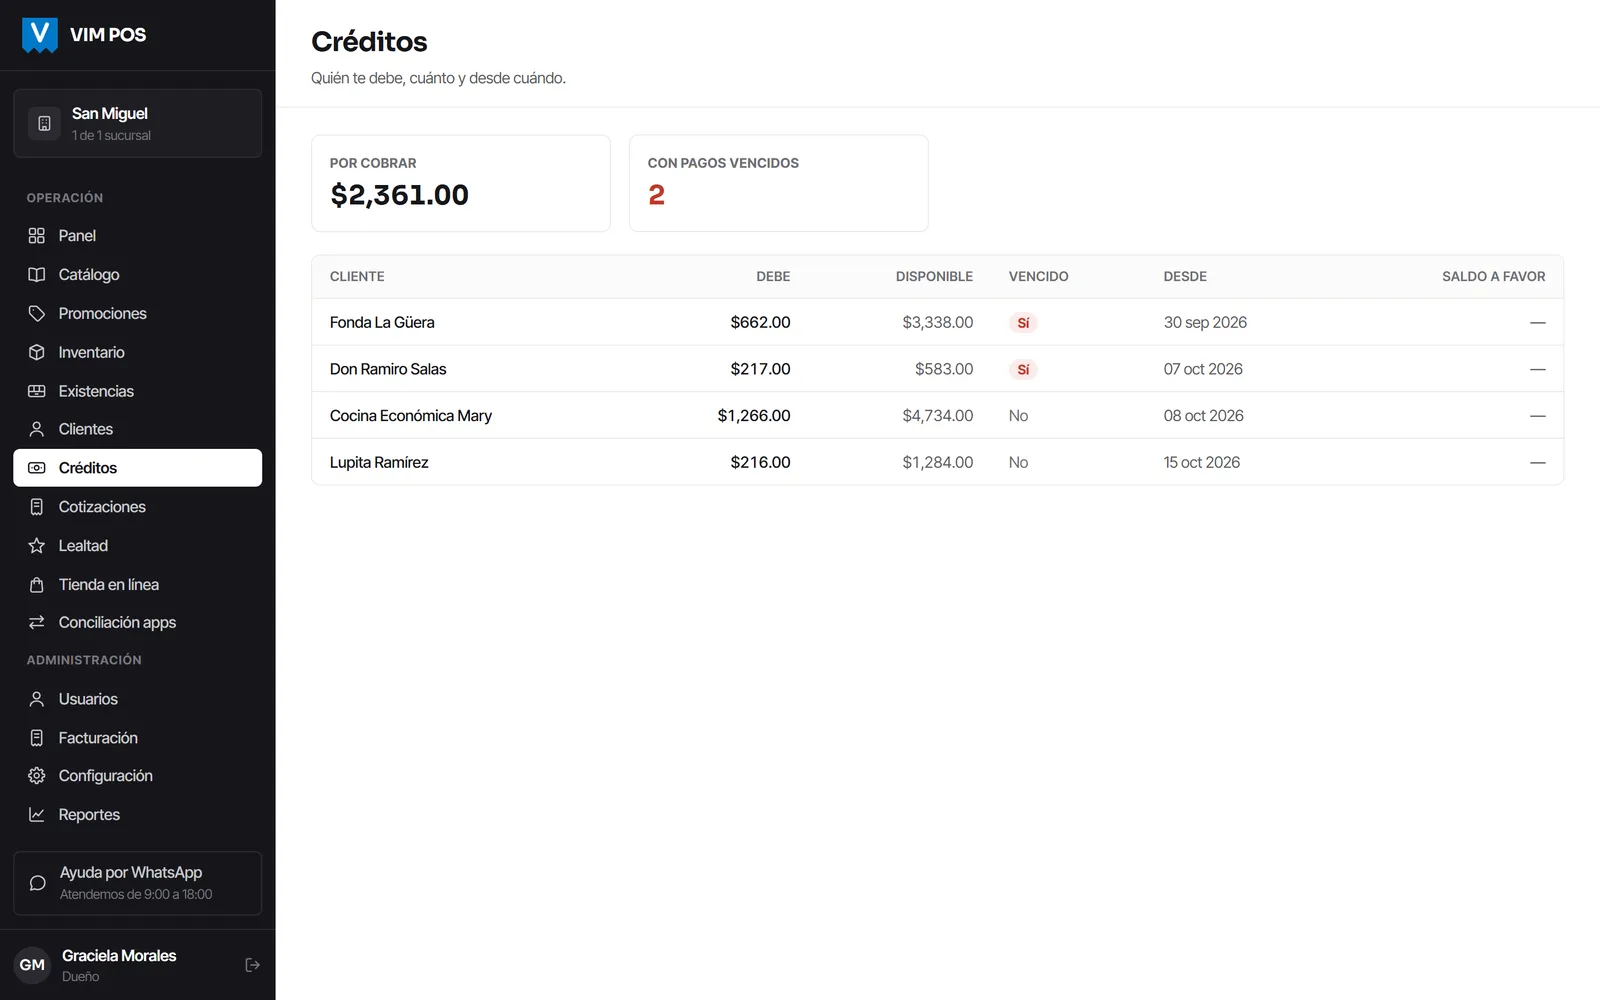Screen dimensions: 1600x1000
Task: Click the $1,266.00 debt amount
Action: pyautogui.click(x=754, y=416)
